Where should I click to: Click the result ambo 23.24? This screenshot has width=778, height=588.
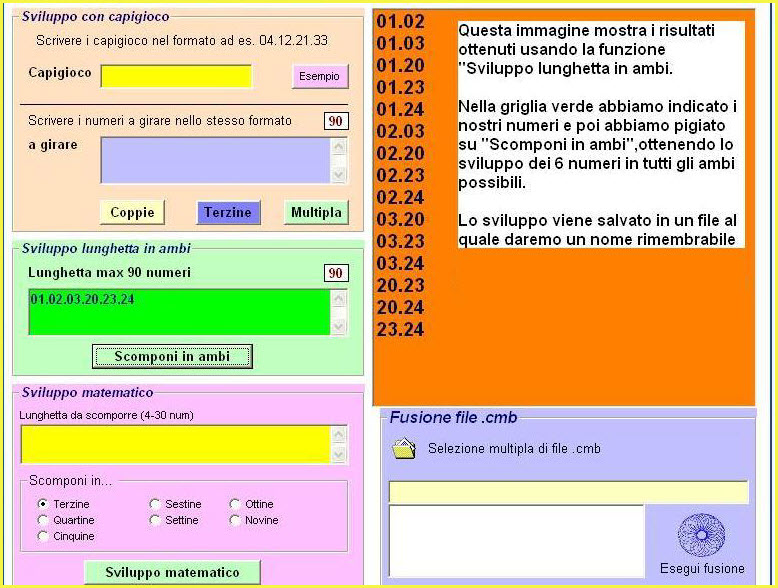400,329
